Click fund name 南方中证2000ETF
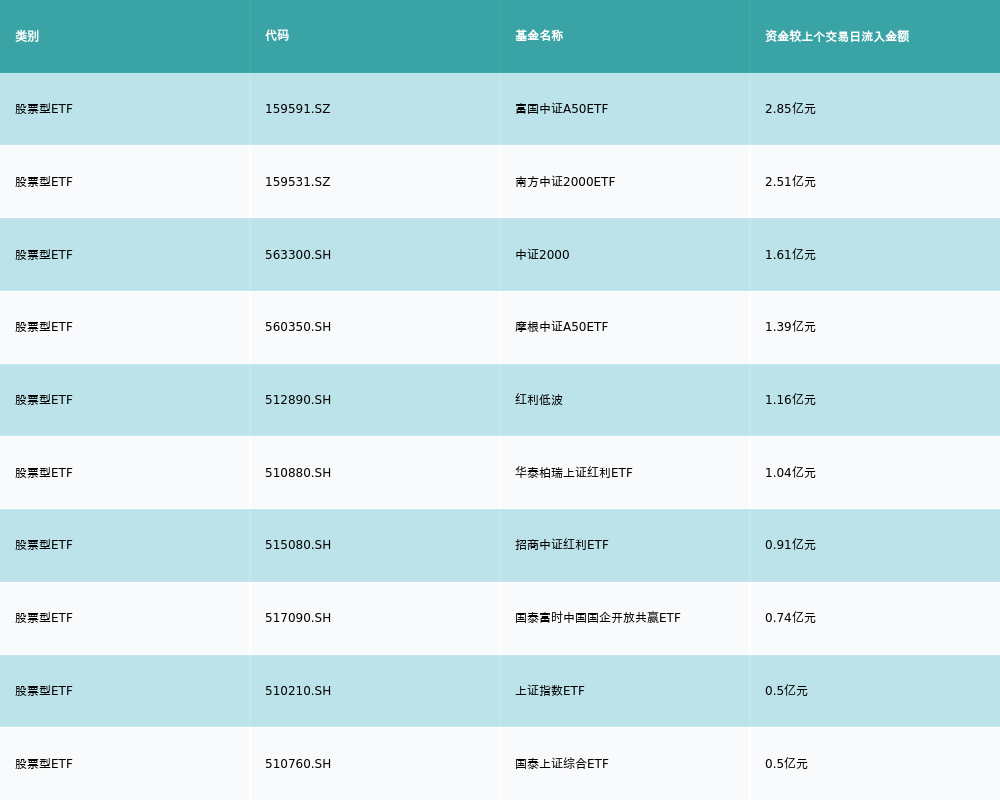 tap(565, 182)
